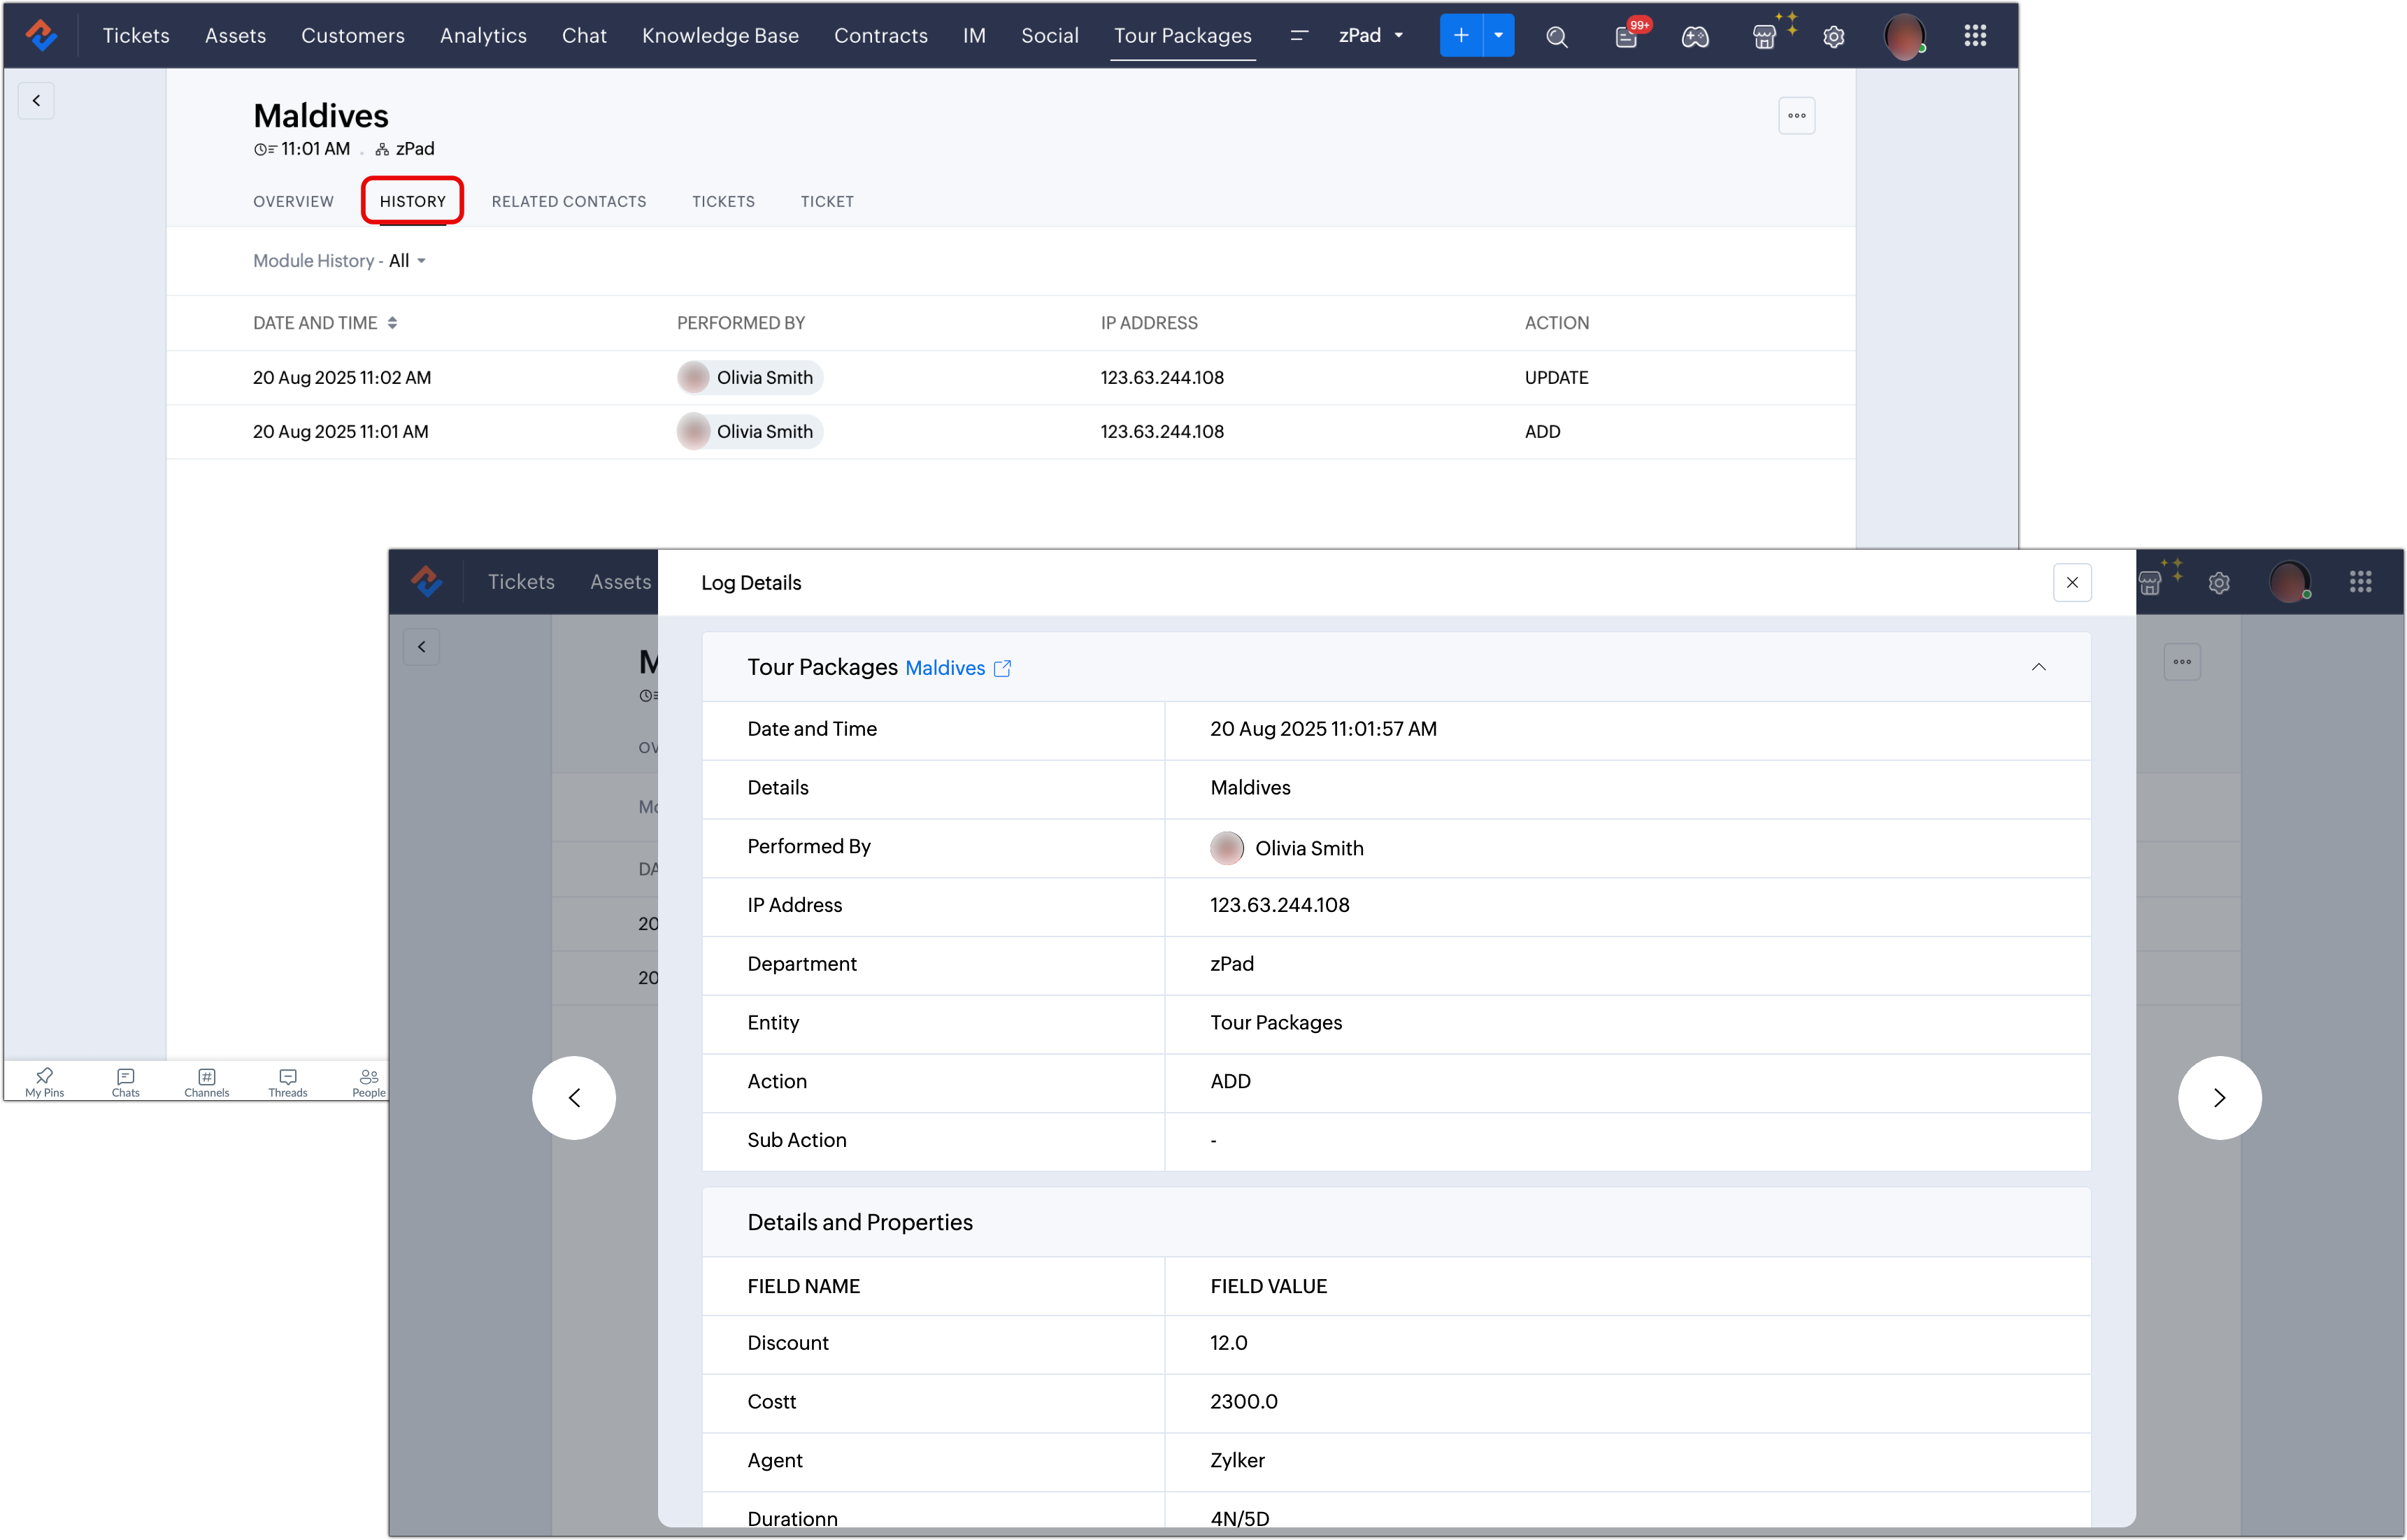Switch to the Related Contacts tab

pyautogui.click(x=568, y=201)
